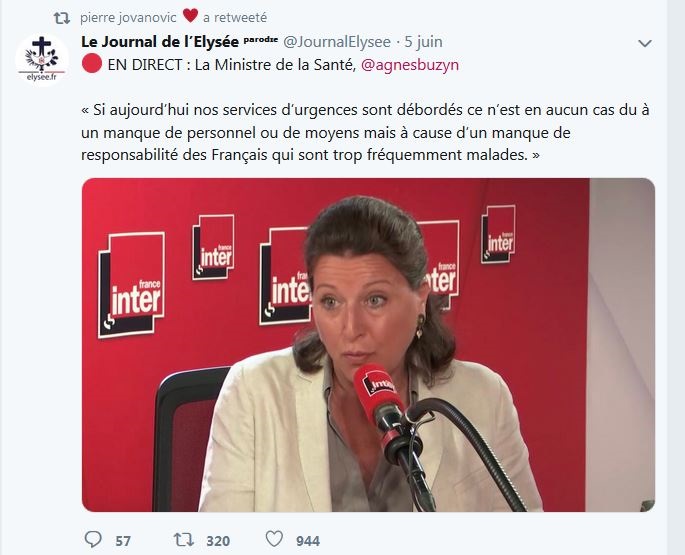Click the red circle EN DIRECT emoji

(92, 64)
